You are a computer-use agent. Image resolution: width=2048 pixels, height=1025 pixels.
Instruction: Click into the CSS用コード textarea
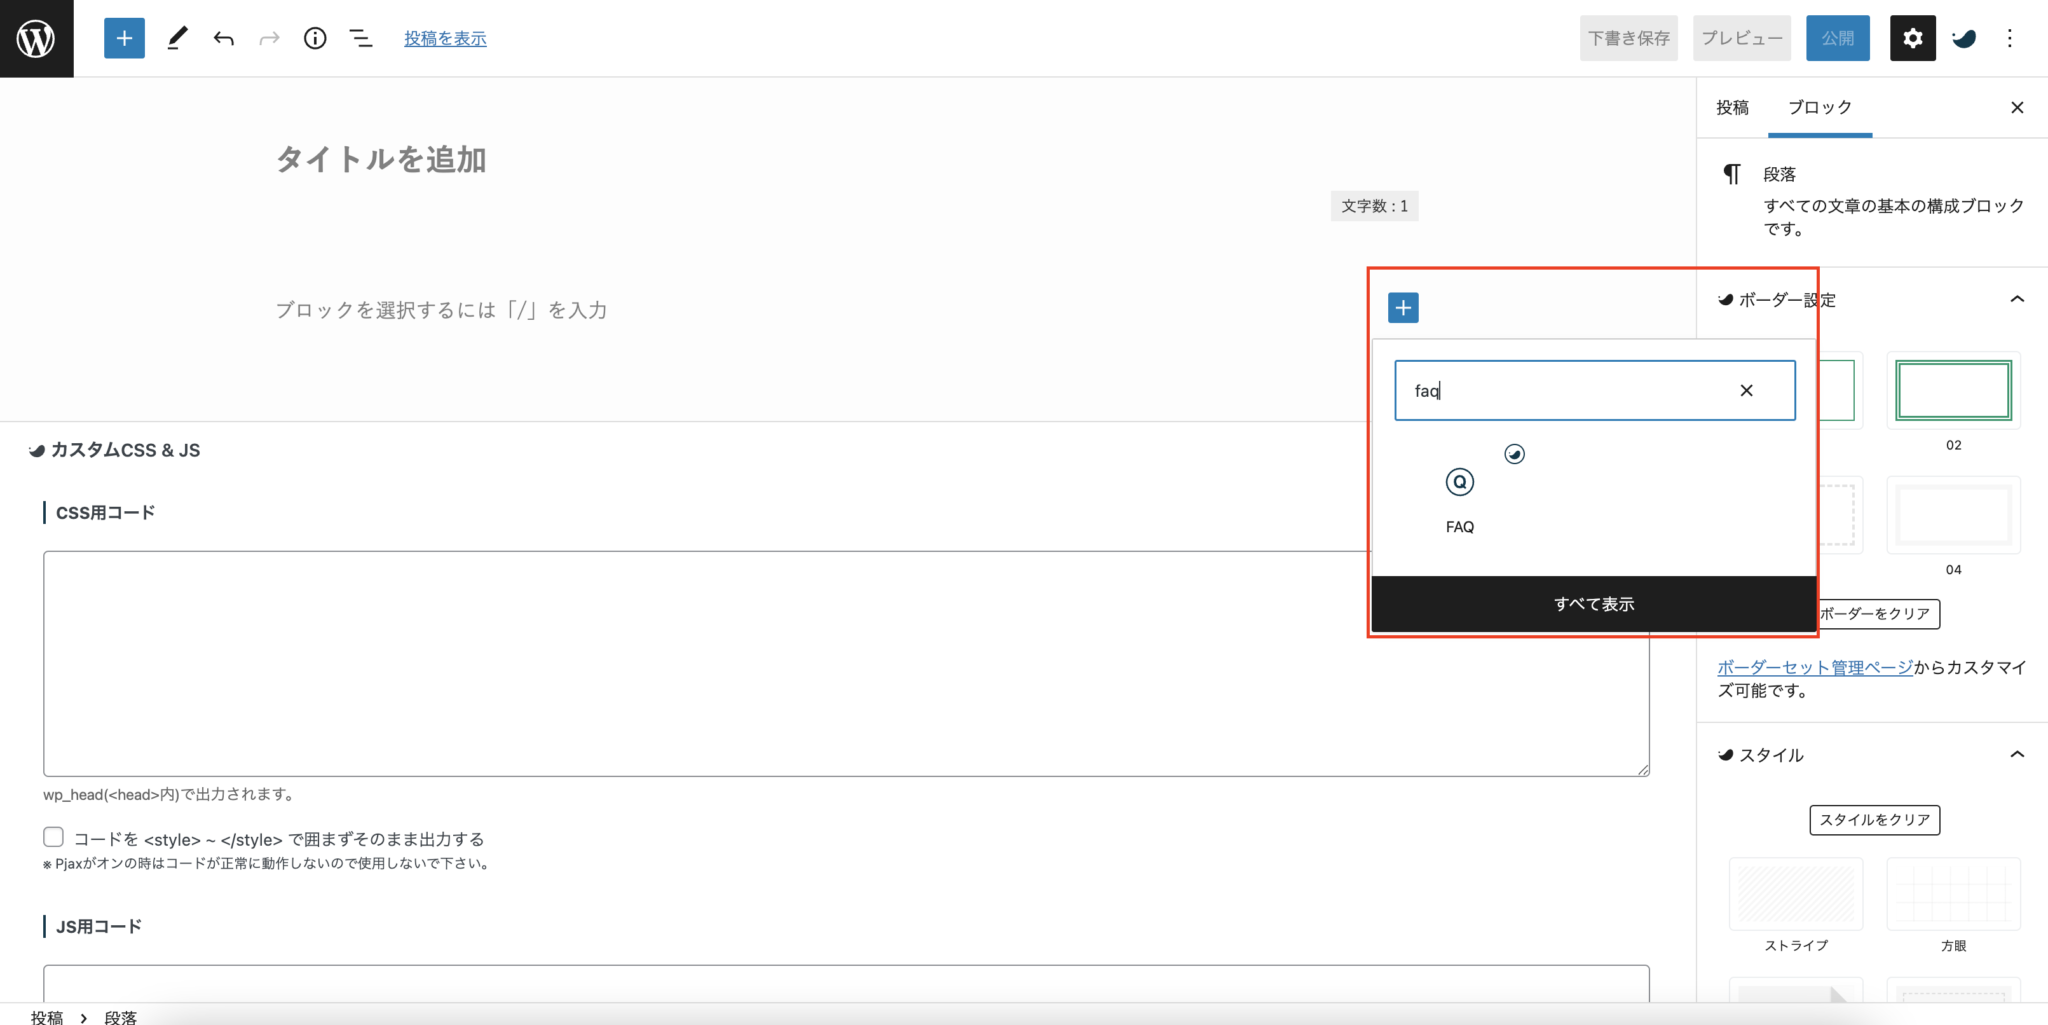point(700,663)
